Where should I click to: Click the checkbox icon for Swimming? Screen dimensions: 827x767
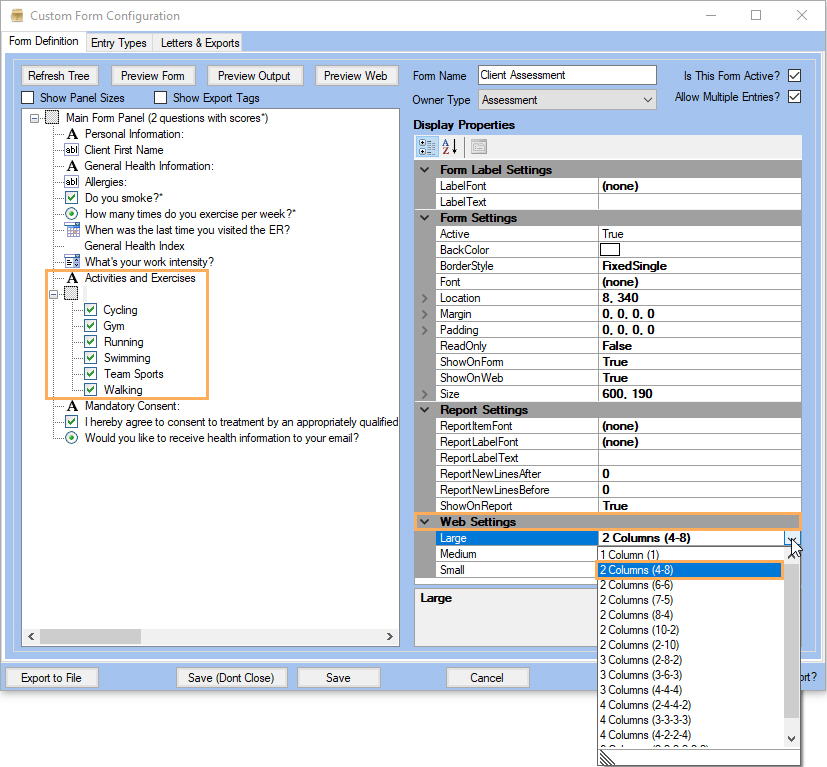point(91,358)
